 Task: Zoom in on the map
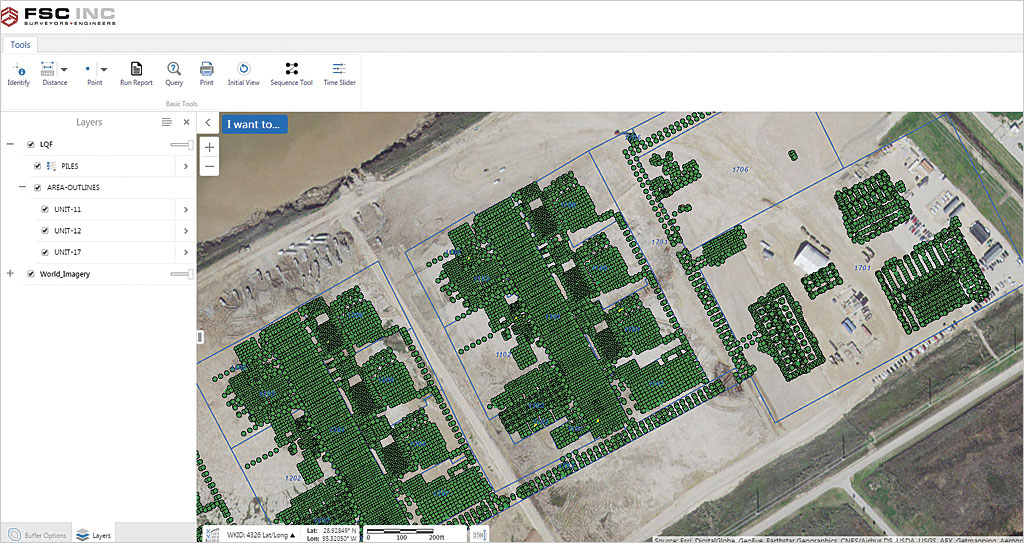[x=209, y=146]
